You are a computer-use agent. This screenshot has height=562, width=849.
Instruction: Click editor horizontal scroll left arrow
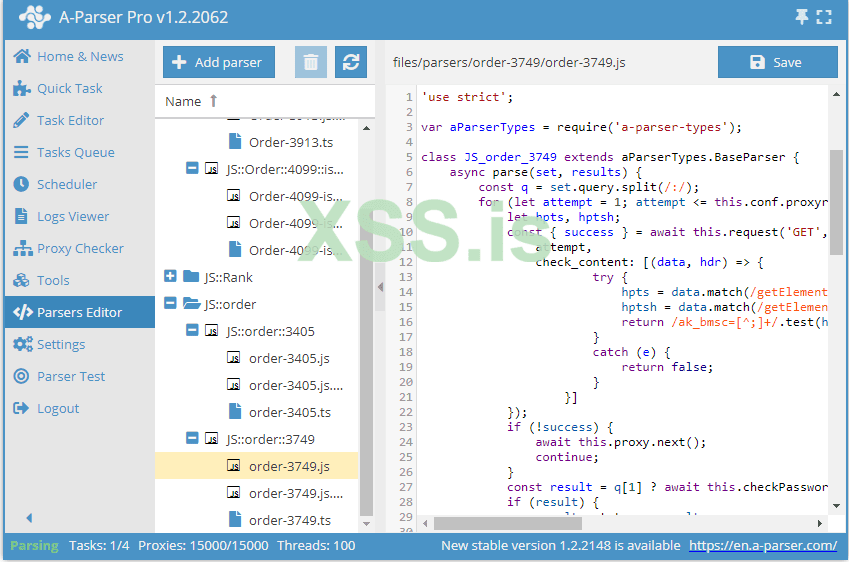[426, 524]
